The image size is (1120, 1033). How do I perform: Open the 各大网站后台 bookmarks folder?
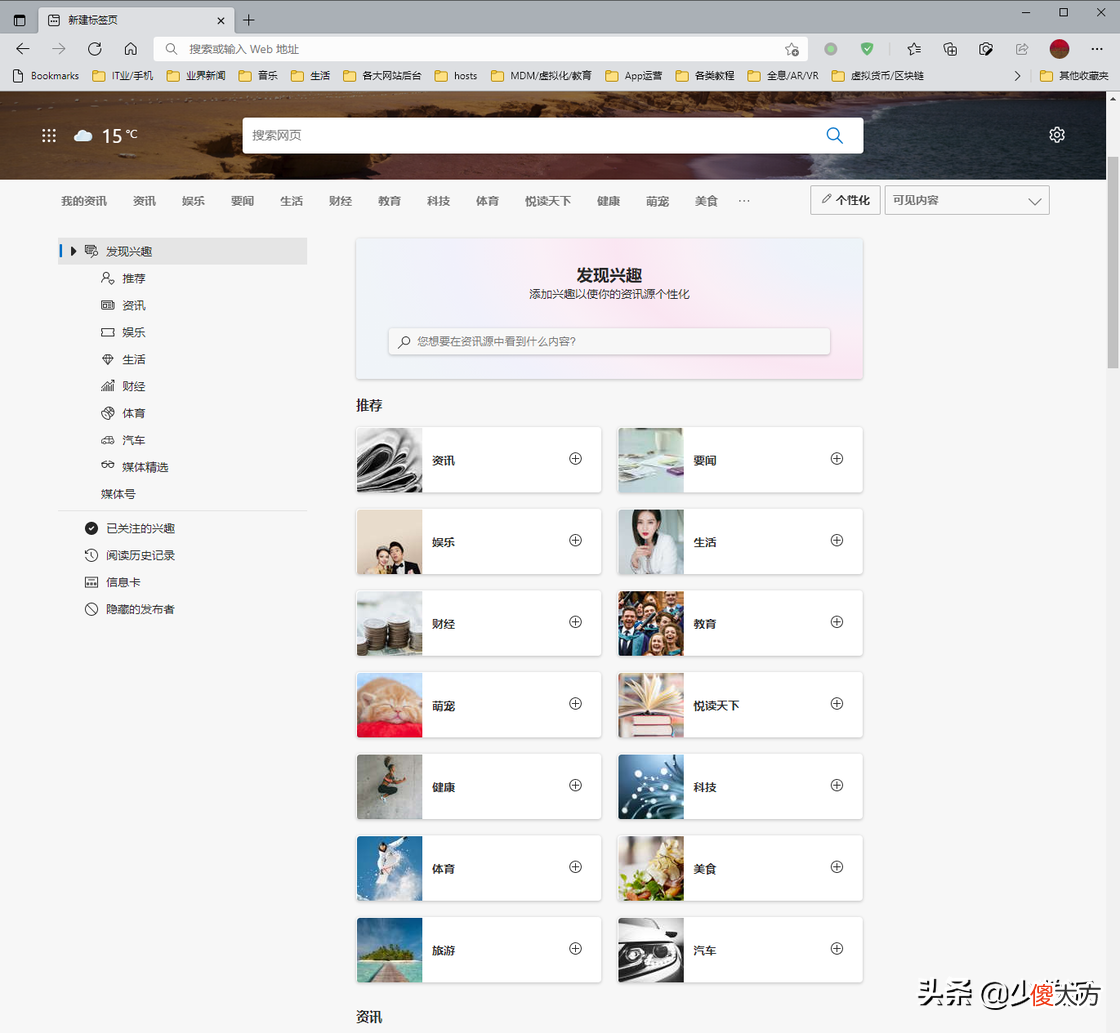pos(381,76)
